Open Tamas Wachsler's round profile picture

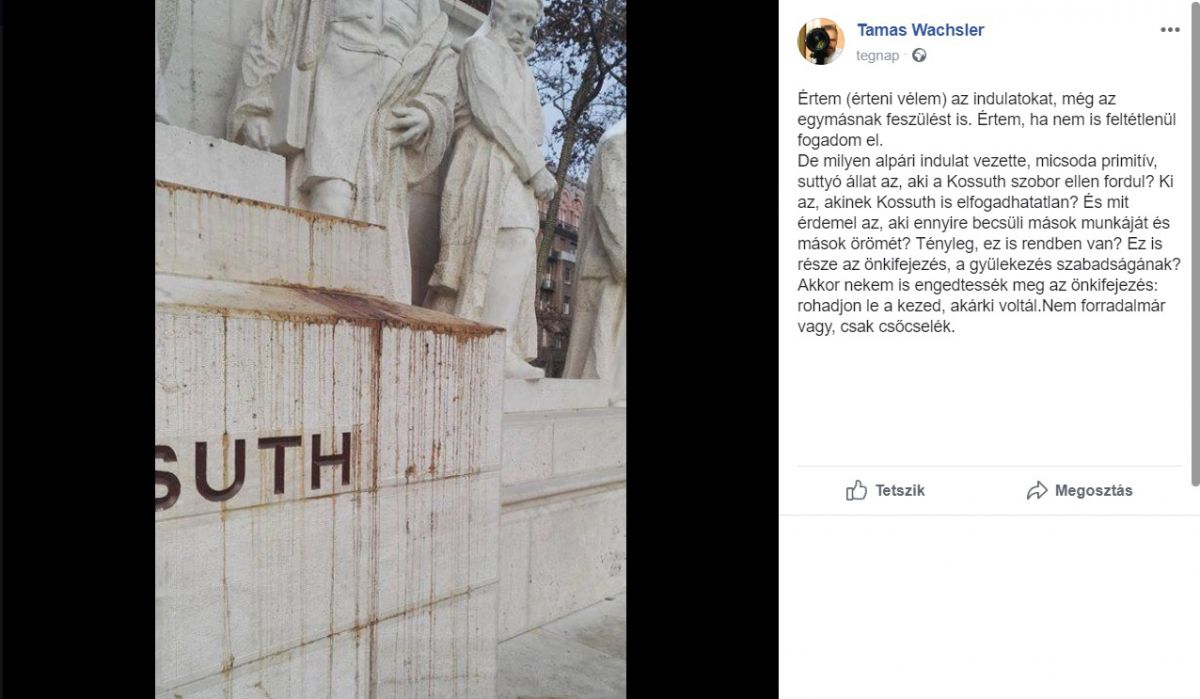pos(821,41)
